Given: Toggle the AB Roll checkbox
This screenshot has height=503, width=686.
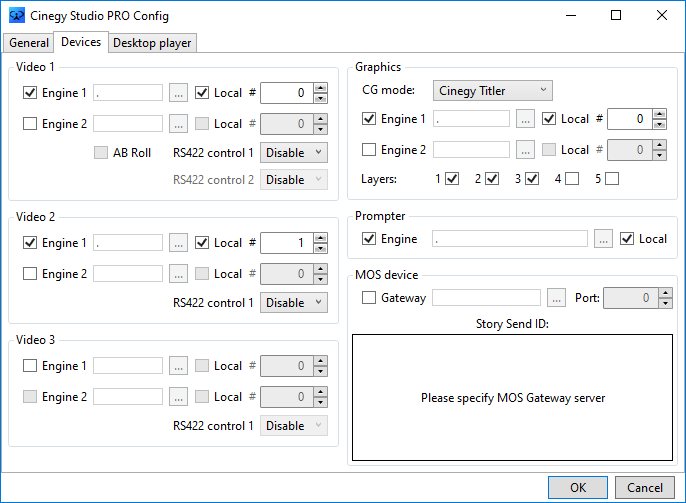Looking at the screenshot, I should [101, 153].
